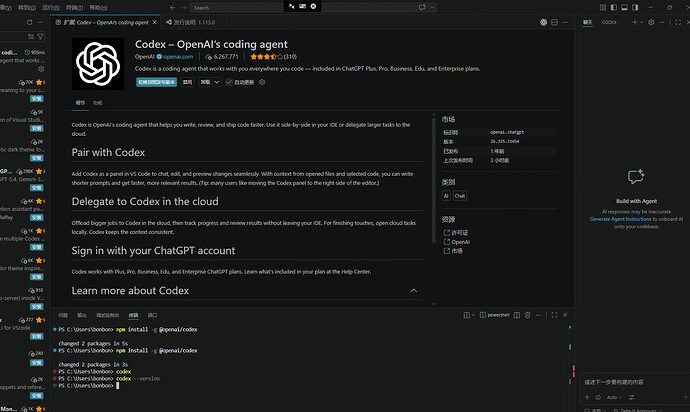Screen dimensions: 690x412
Task: Switch to the CODEX tab in side panel
Action: 609,22
